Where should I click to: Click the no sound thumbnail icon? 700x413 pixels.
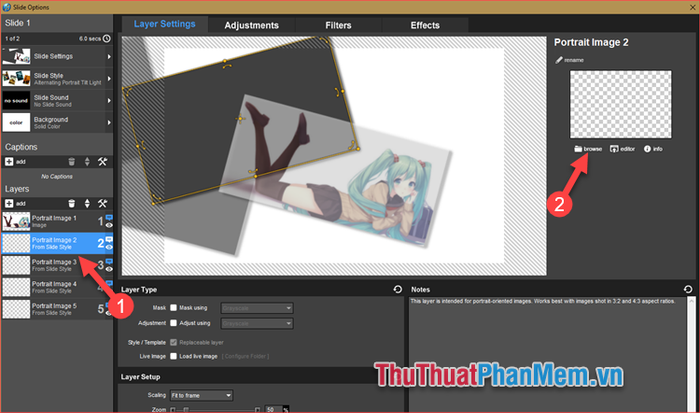coord(16,100)
